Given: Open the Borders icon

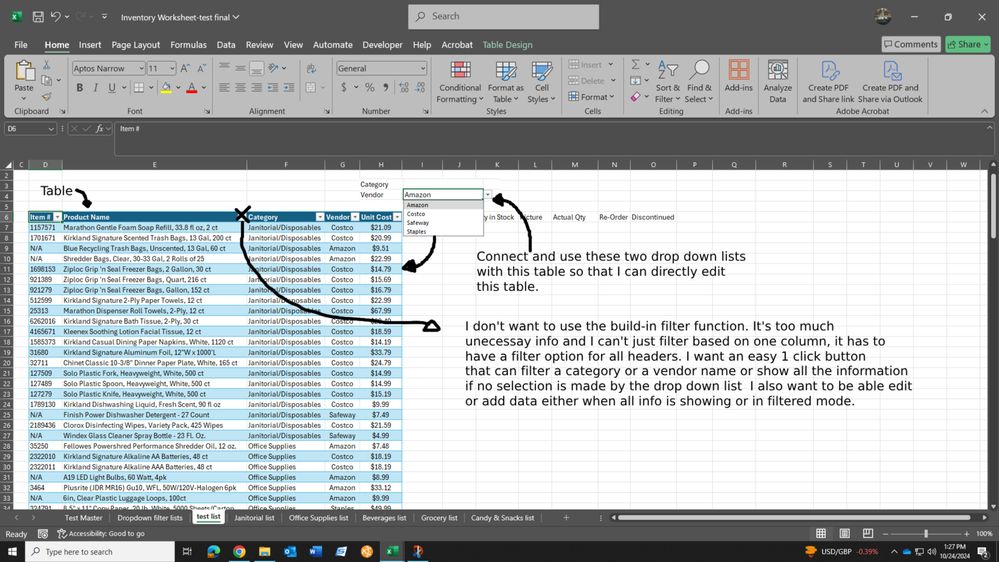Looking at the screenshot, I should pos(138,88).
